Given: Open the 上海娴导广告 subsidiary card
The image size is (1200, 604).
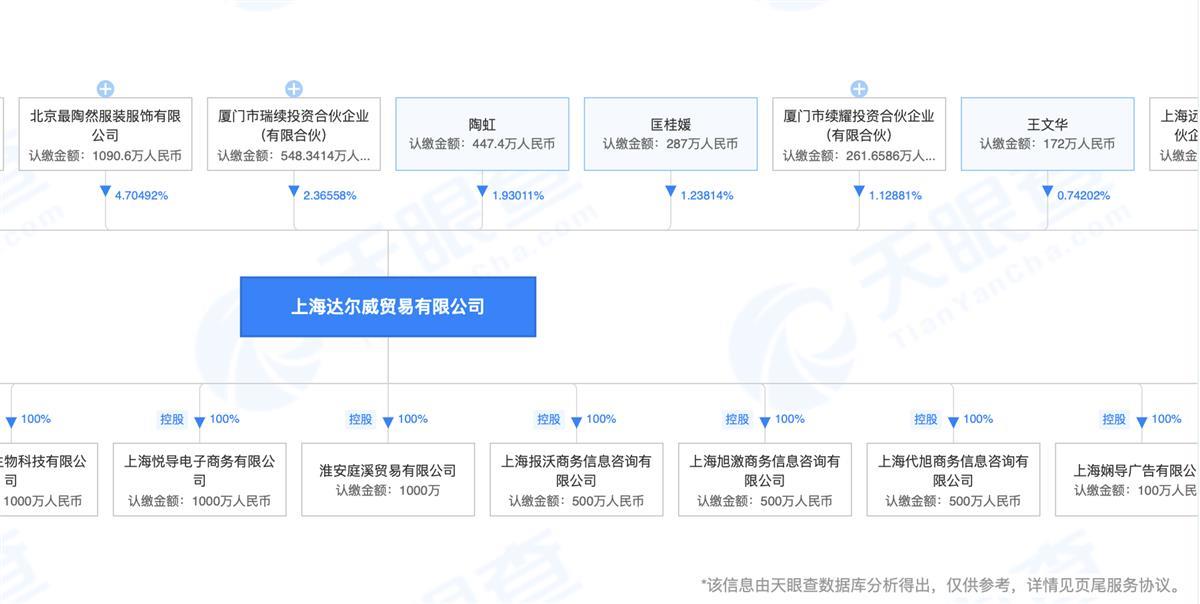Looking at the screenshot, I should tap(1128, 480).
